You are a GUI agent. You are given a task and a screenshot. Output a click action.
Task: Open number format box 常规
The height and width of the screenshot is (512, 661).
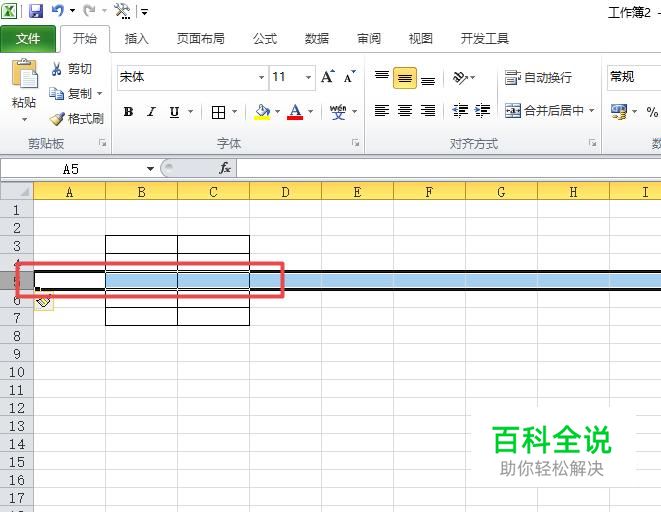click(634, 78)
